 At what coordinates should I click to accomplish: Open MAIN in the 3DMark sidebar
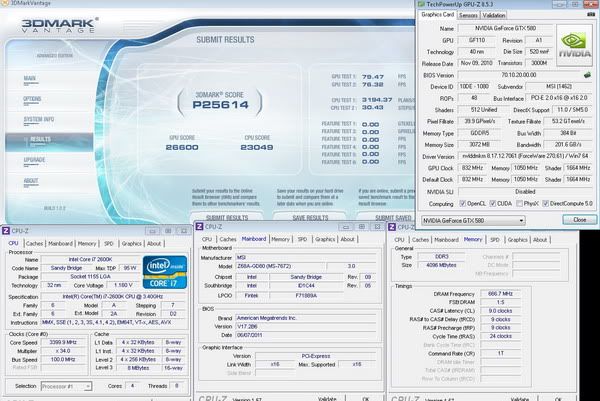click(x=30, y=78)
